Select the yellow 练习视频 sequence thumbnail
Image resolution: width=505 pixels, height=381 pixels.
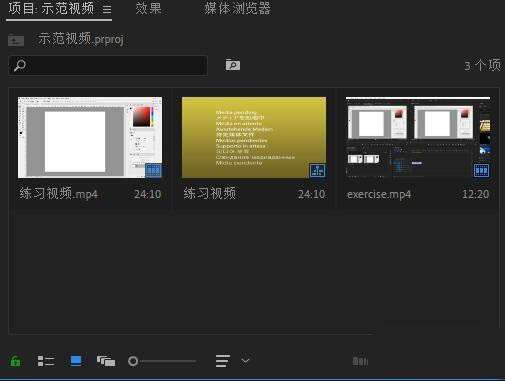coord(254,137)
